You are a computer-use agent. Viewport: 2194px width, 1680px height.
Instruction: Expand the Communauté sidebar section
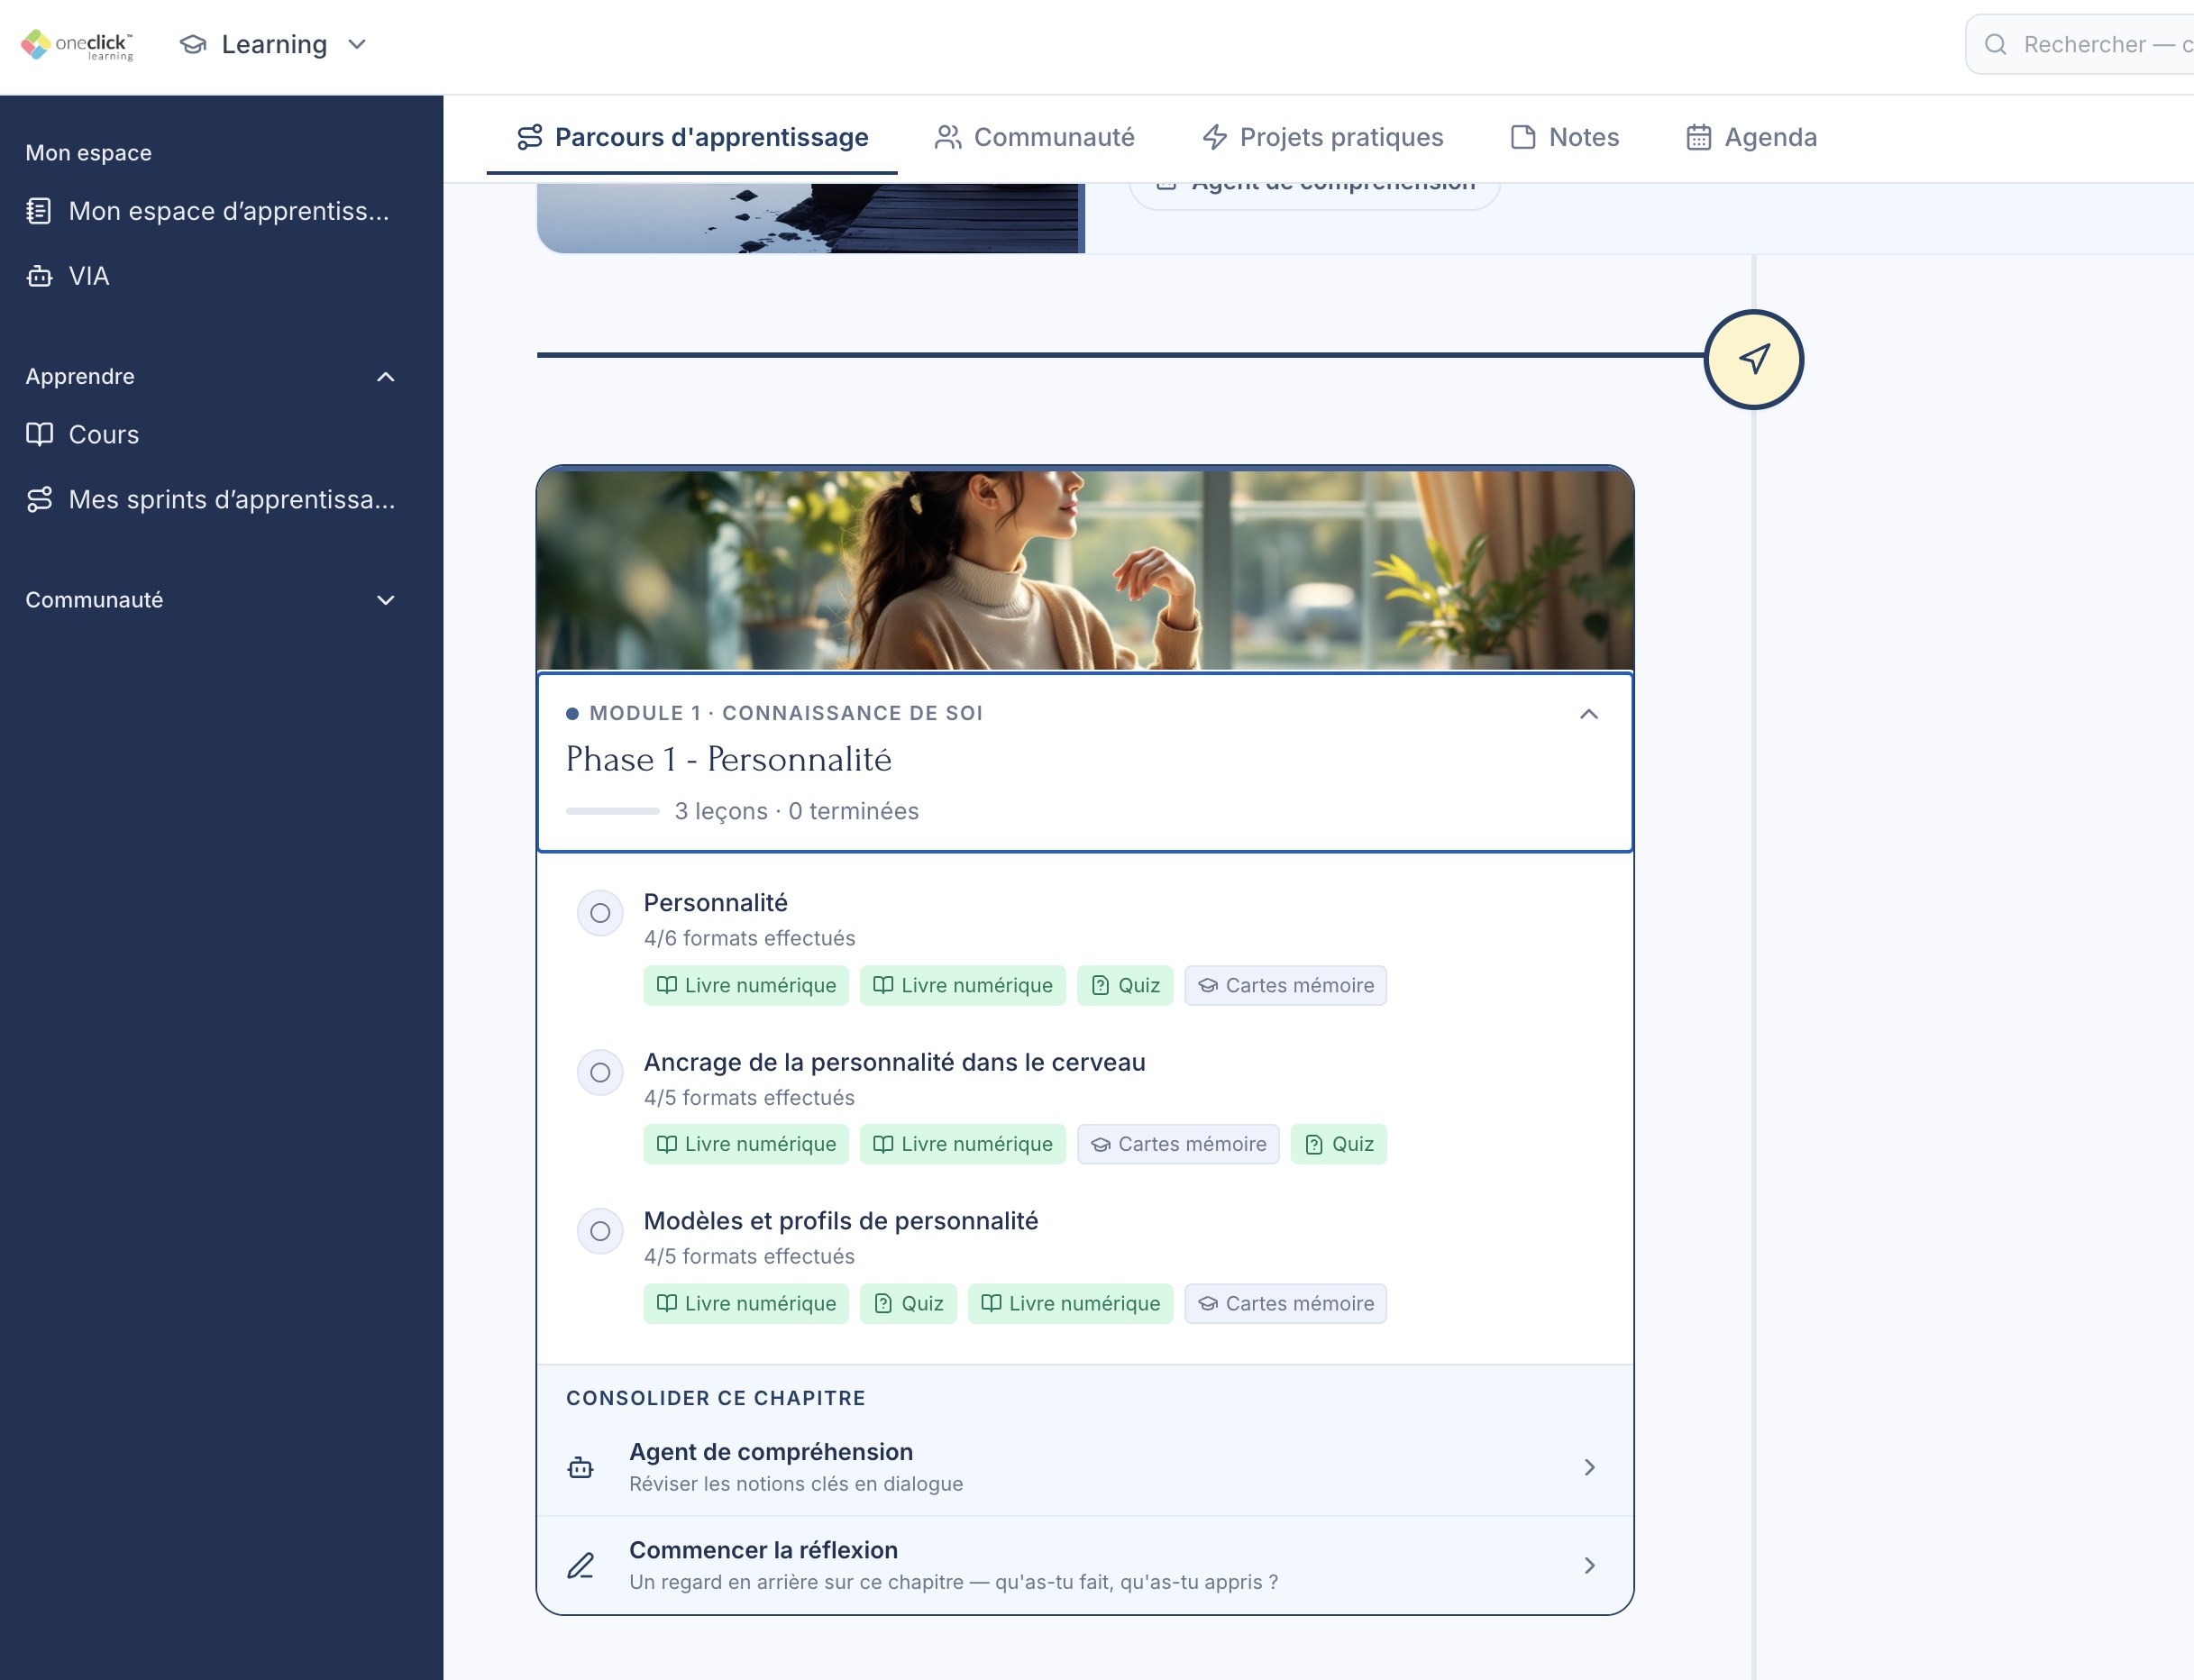point(385,600)
